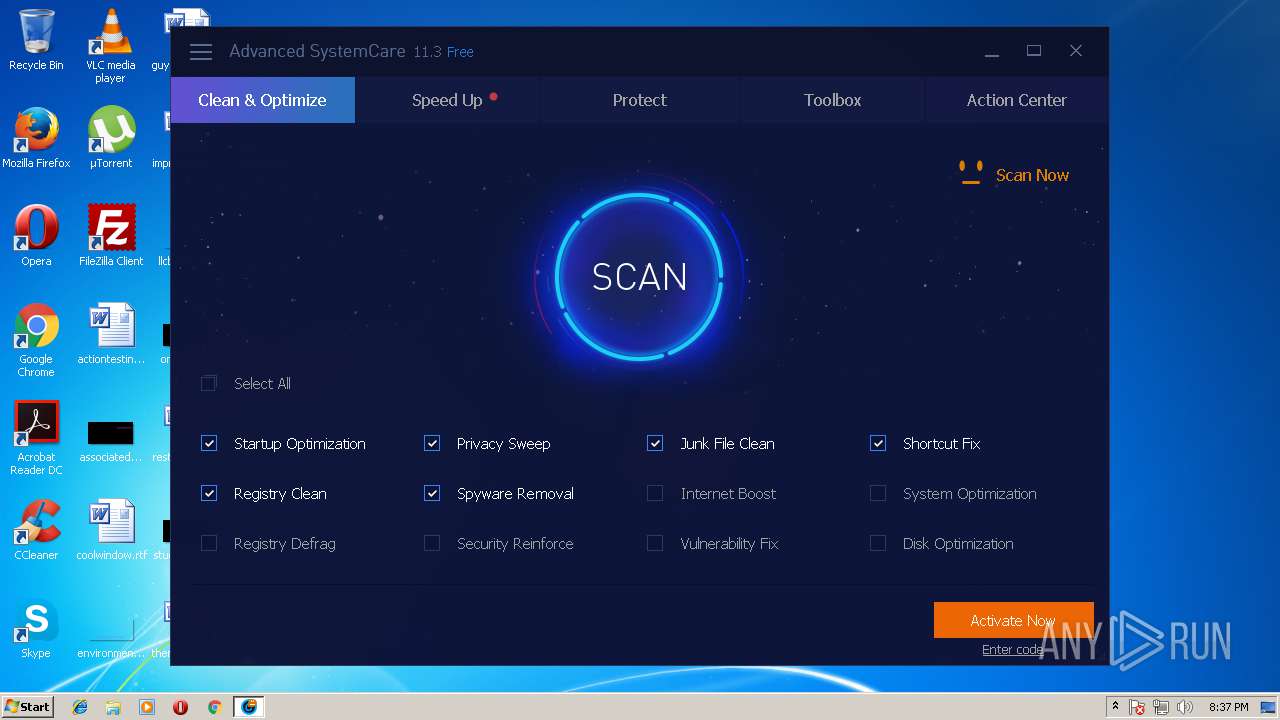This screenshot has width=1280, height=720.
Task: Maximize the Advanced SystemCare window
Action: pyautogui.click(x=1034, y=51)
